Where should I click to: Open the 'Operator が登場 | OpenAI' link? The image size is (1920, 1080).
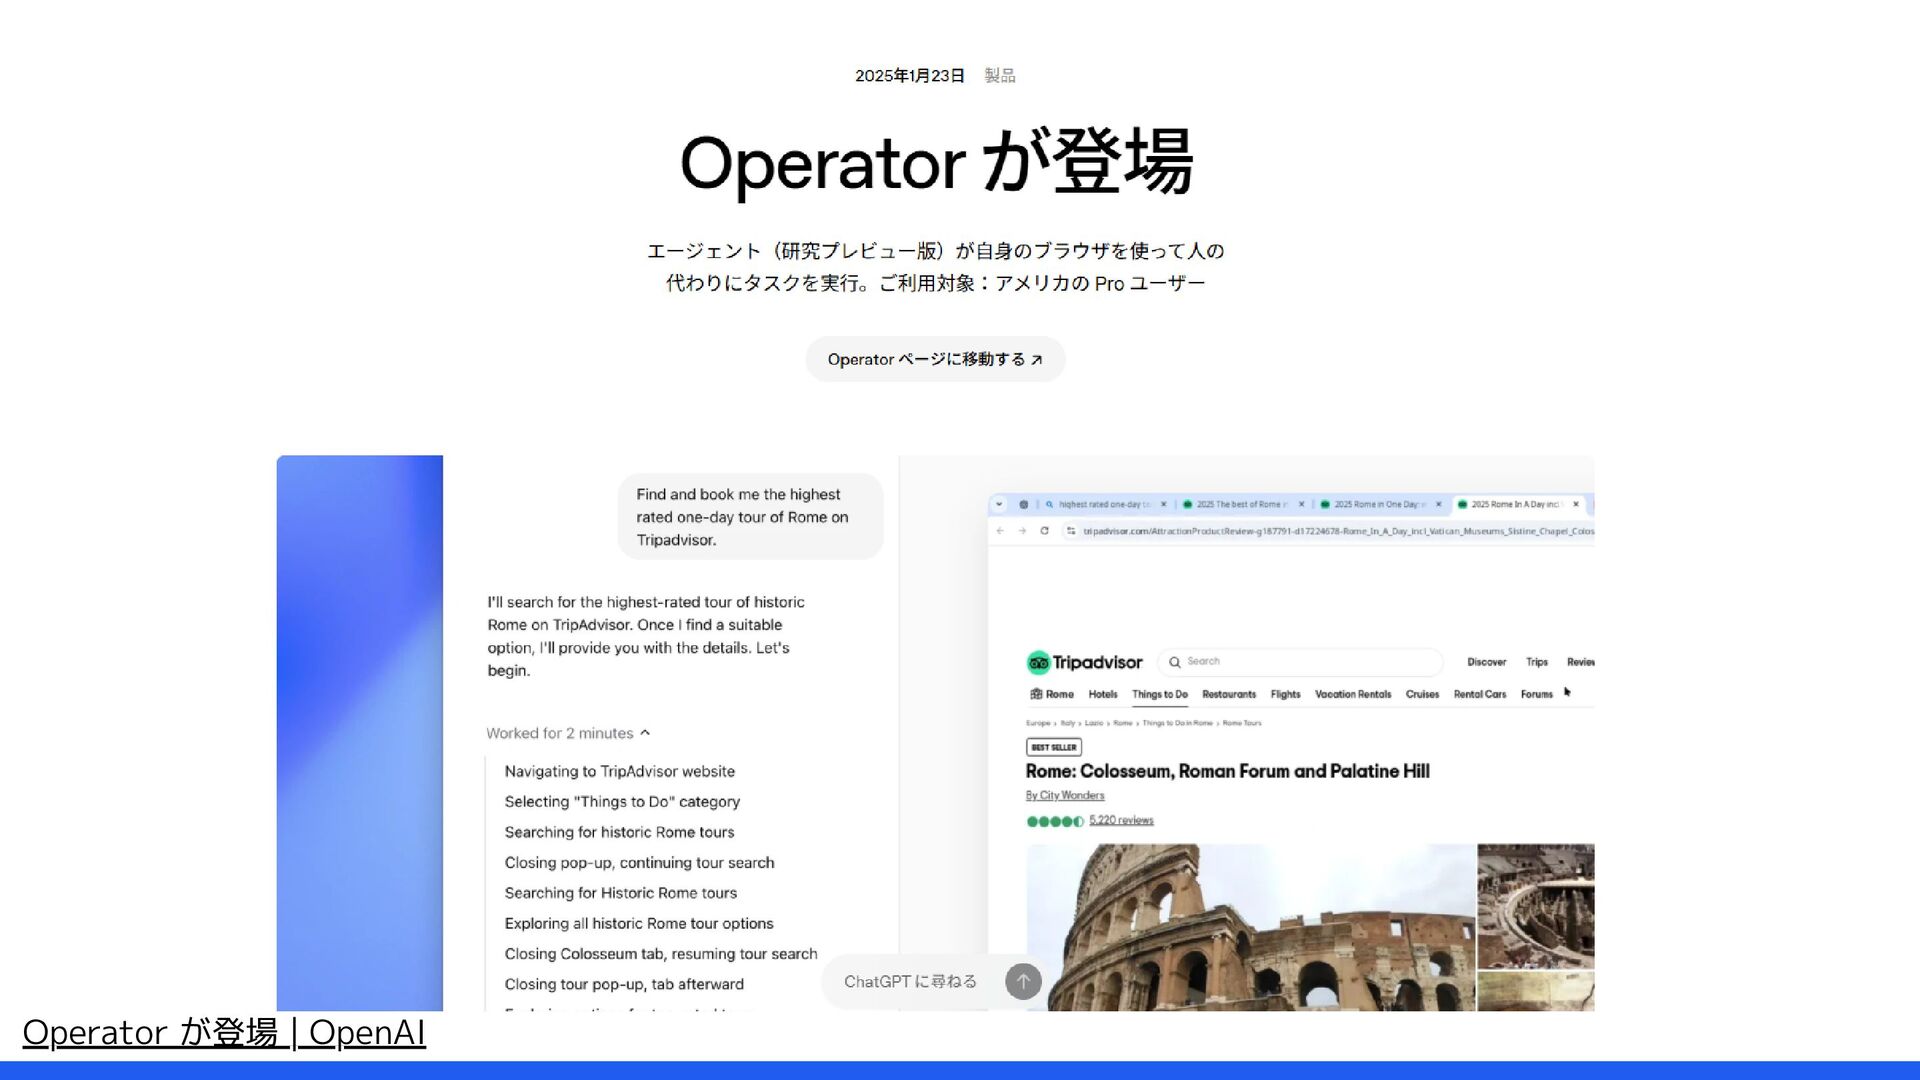tap(224, 1032)
